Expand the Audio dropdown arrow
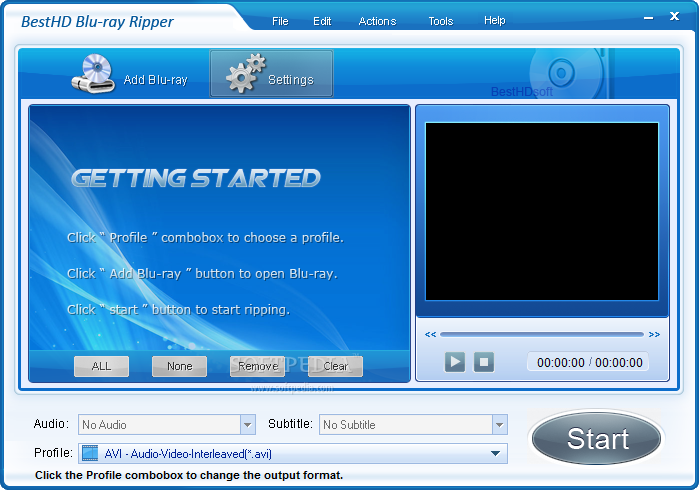The height and width of the screenshot is (490, 699). [x=247, y=424]
